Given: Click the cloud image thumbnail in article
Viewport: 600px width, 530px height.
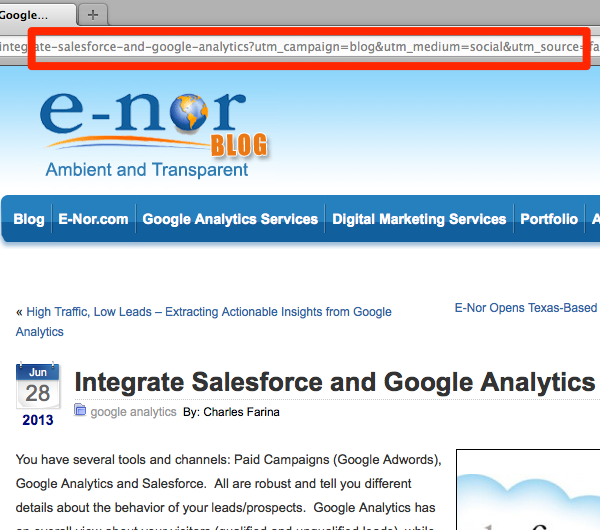Looking at the screenshot, I should click(x=528, y=490).
